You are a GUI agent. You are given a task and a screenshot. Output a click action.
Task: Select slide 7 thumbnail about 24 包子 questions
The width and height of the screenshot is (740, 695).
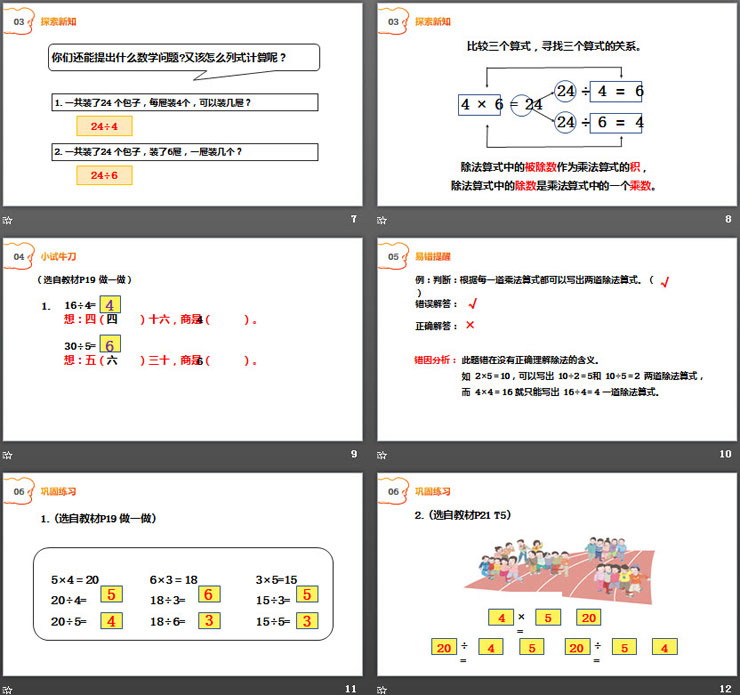click(183, 104)
